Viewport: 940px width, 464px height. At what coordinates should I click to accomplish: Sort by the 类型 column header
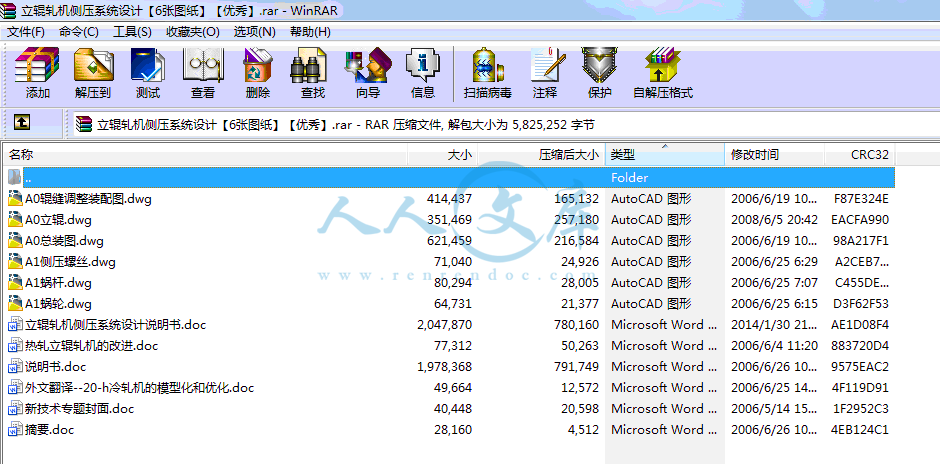[665, 155]
